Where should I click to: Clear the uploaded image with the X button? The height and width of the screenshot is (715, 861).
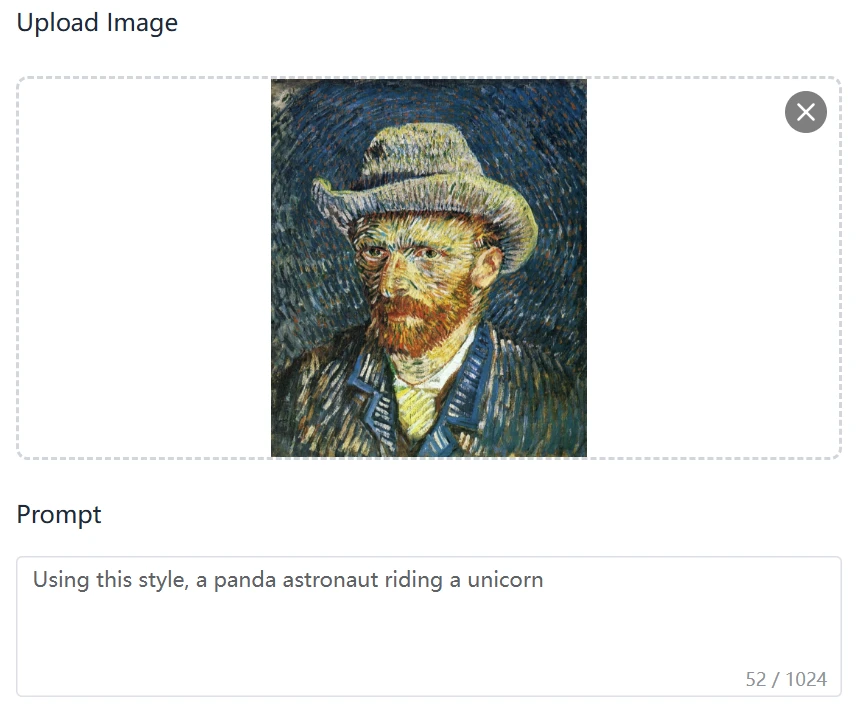coord(805,111)
